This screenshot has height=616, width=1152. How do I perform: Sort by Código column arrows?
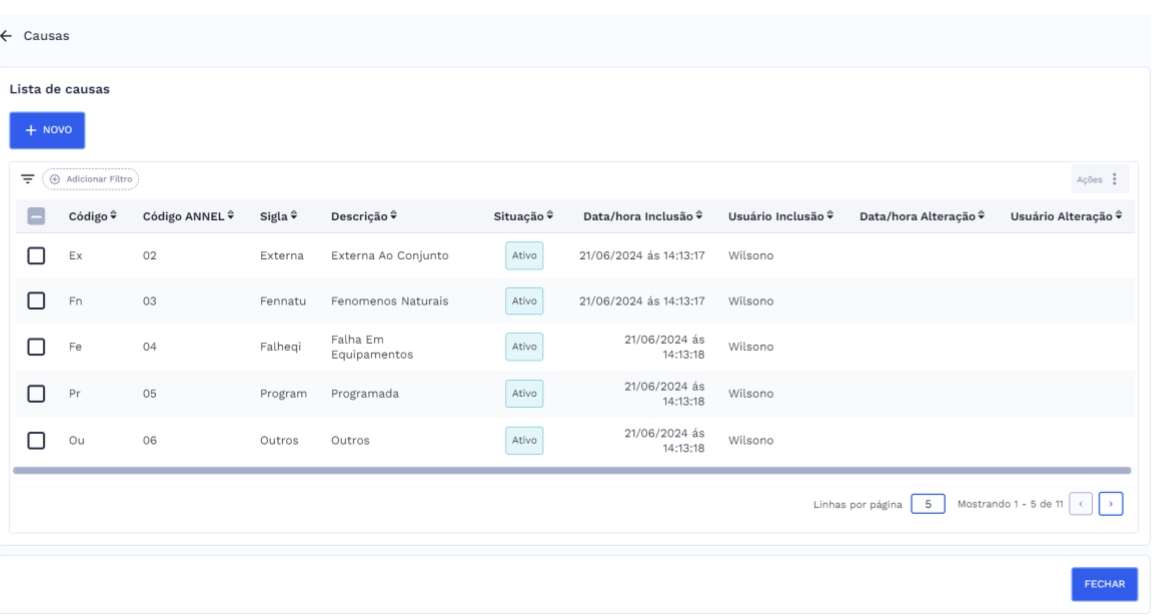113,216
